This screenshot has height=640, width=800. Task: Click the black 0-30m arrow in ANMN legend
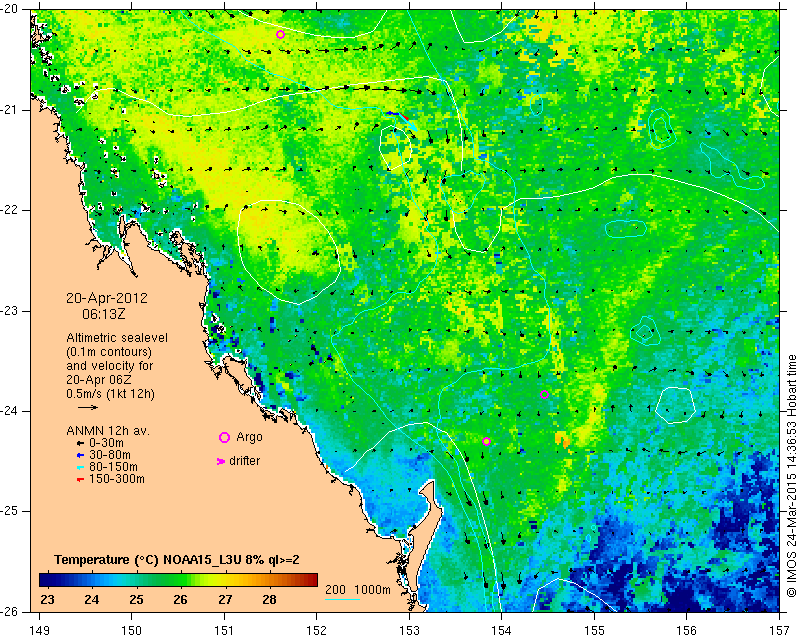point(80,444)
